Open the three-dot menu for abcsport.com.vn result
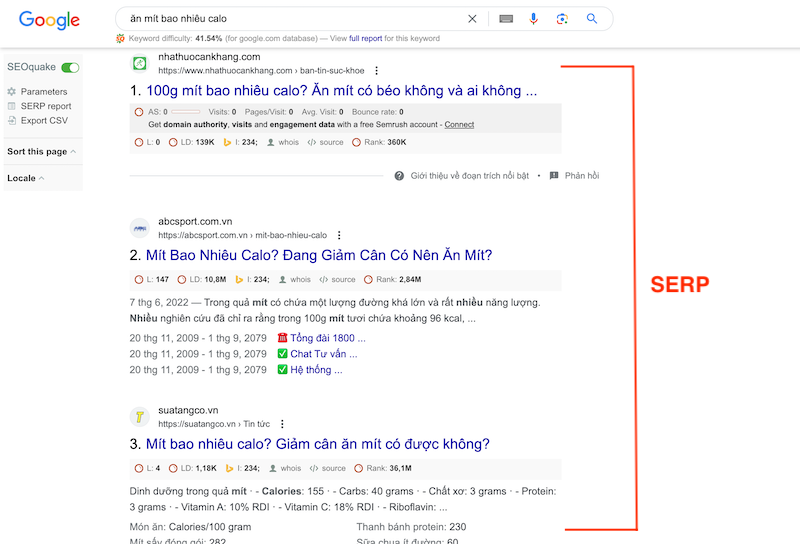Image resolution: width=800 pixels, height=544 pixels. [x=339, y=235]
